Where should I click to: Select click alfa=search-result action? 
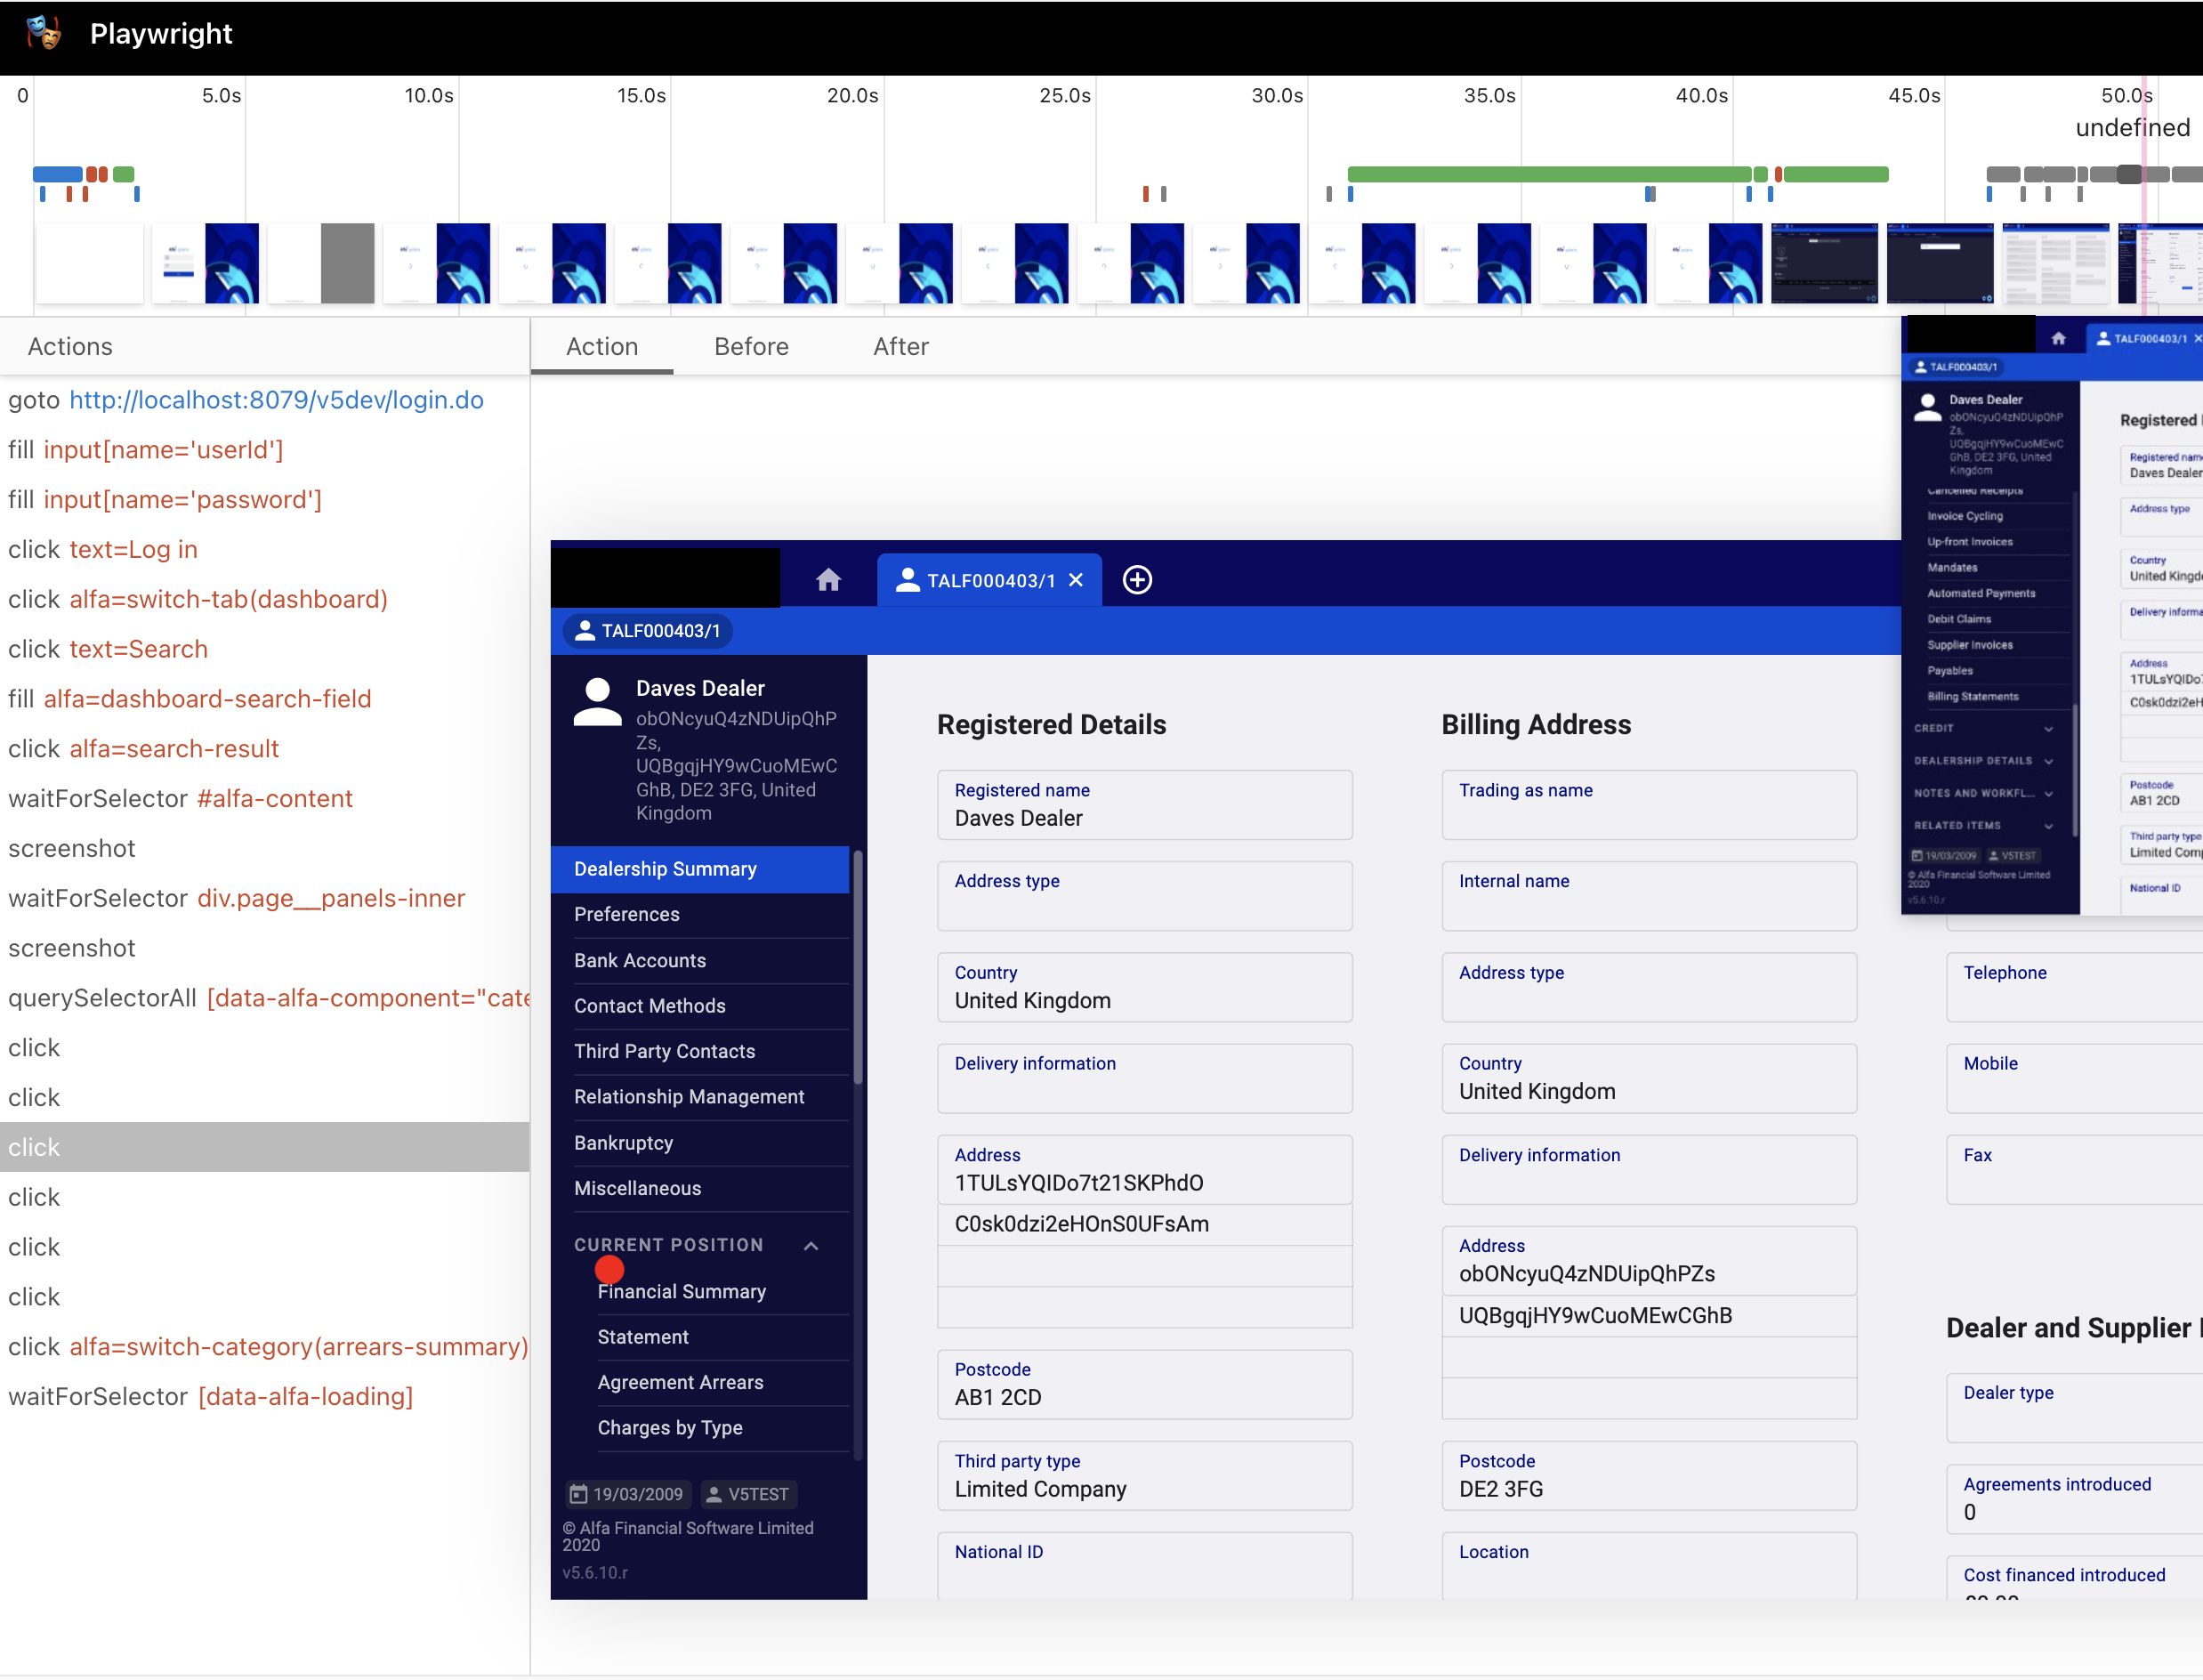coord(264,749)
